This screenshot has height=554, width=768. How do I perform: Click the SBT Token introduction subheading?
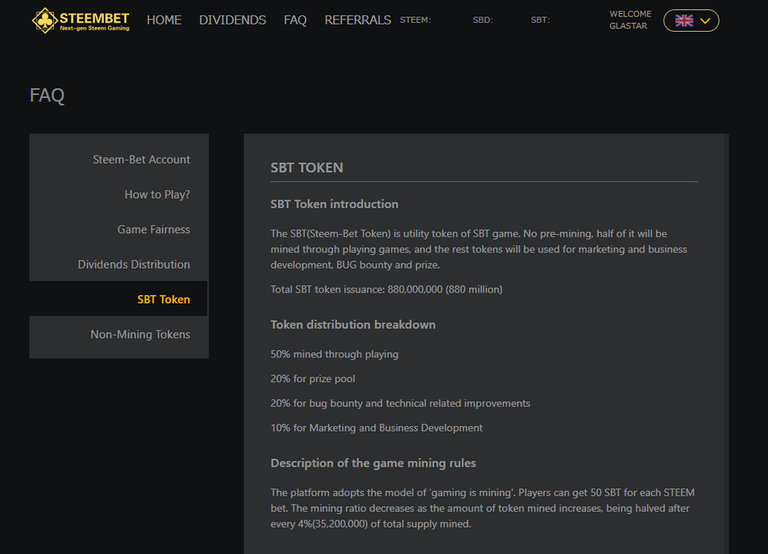(x=334, y=204)
